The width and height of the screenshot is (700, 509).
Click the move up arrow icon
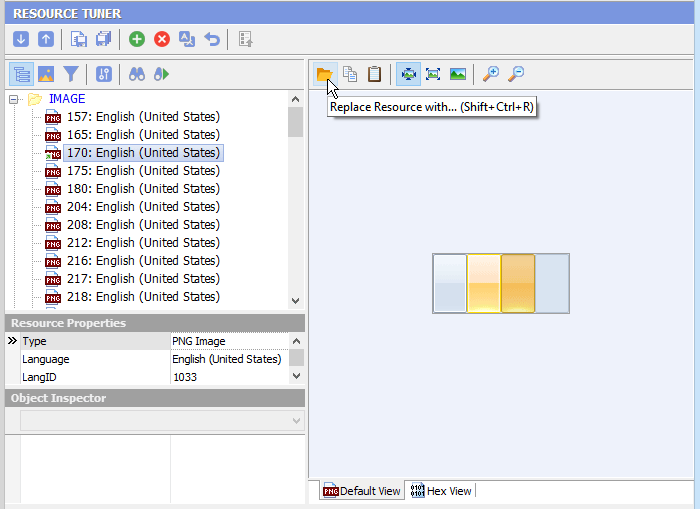(x=46, y=39)
